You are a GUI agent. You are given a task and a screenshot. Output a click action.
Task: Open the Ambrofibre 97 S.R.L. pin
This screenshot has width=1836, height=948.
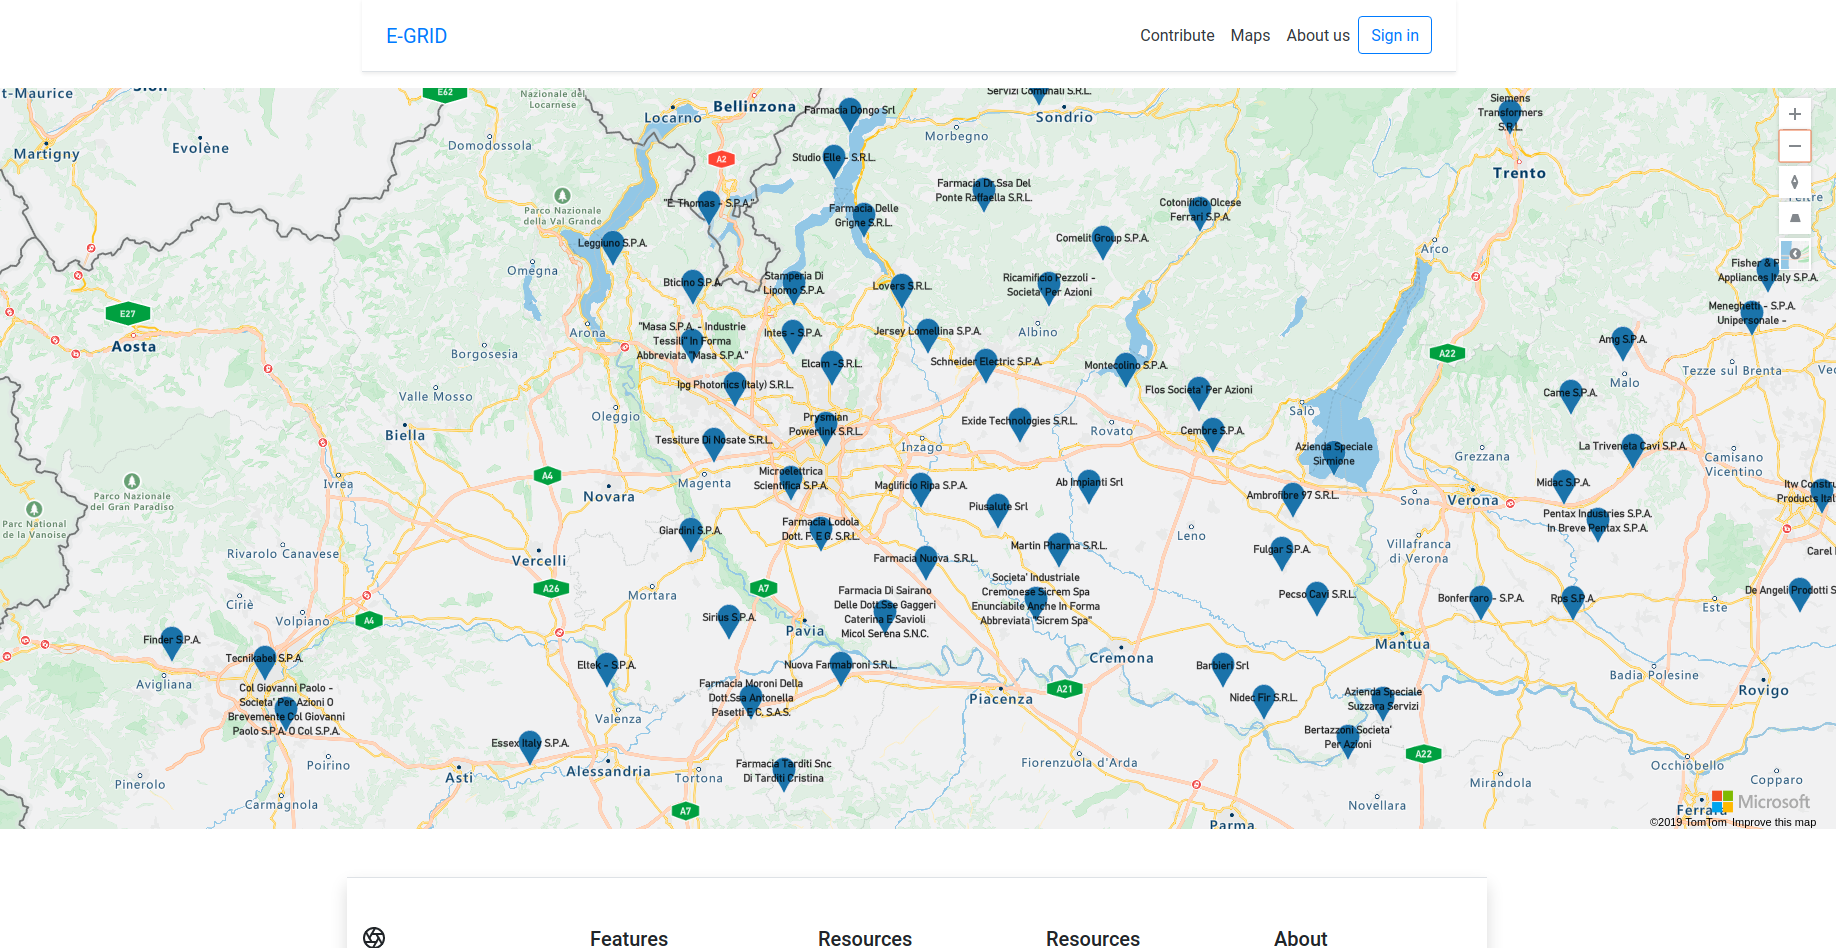pos(1293,499)
